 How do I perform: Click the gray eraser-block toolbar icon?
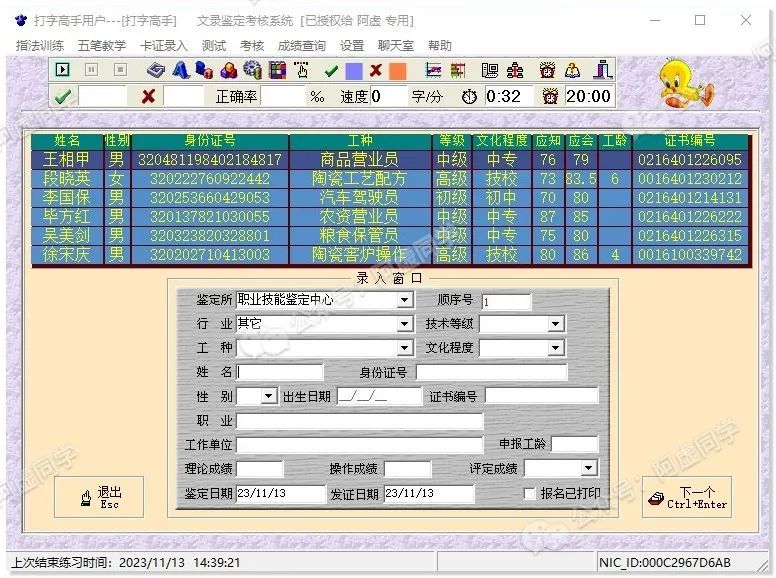[x=156, y=70]
